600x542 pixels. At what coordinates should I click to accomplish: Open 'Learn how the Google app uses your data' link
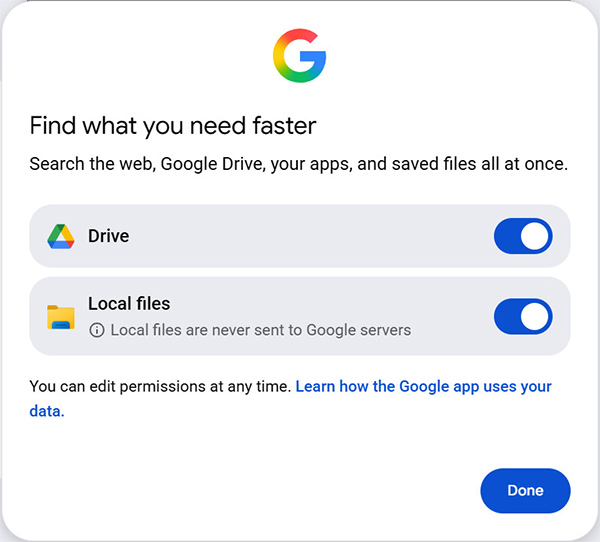423,386
